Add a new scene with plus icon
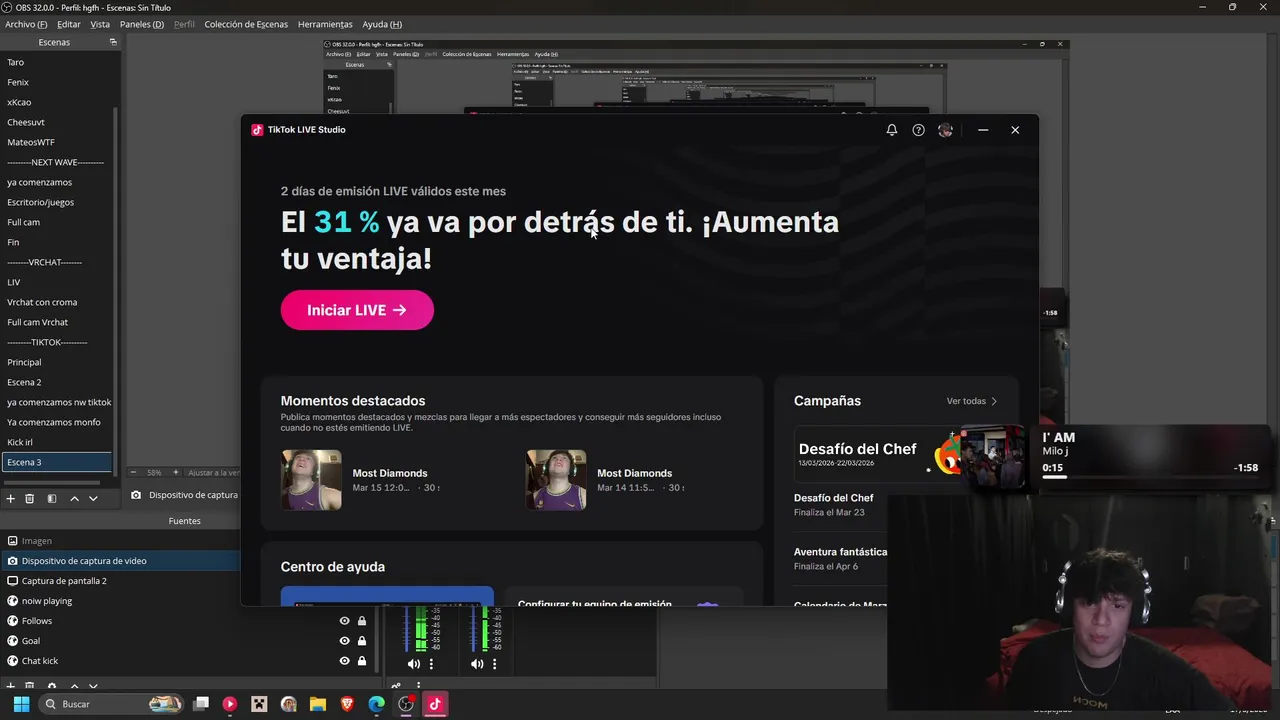1280x720 pixels. tap(11, 498)
